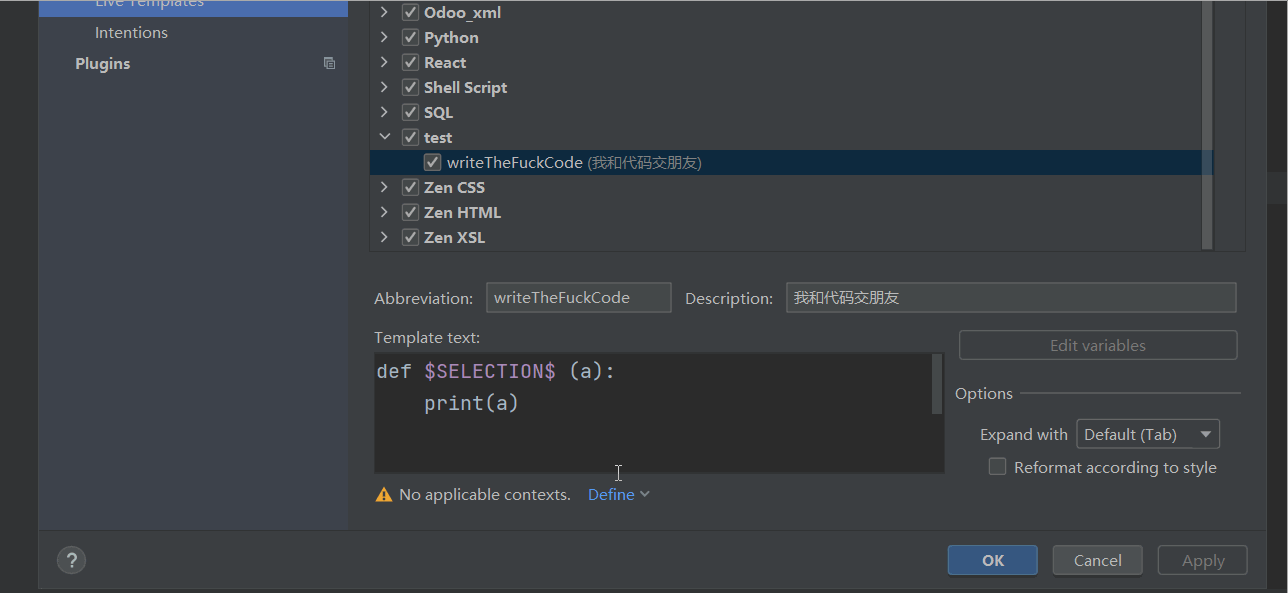Expand the Zen HTML template group
The width and height of the screenshot is (1288, 593).
point(384,212)
